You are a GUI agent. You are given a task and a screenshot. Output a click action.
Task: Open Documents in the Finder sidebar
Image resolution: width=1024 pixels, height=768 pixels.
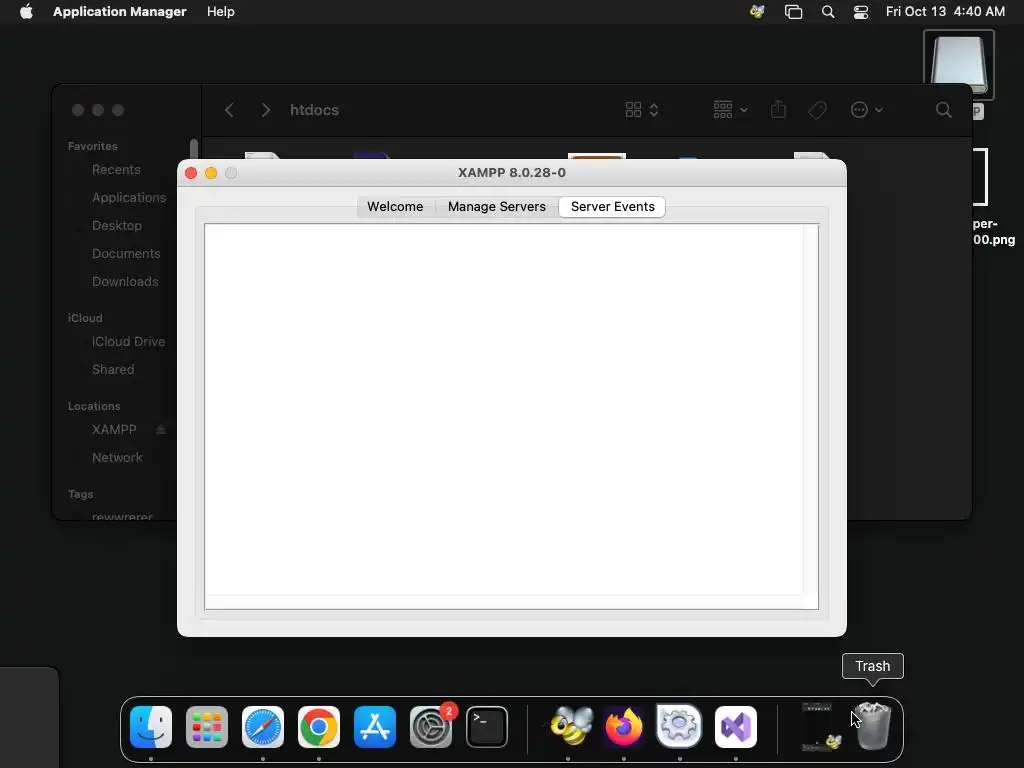coord(126,253)
